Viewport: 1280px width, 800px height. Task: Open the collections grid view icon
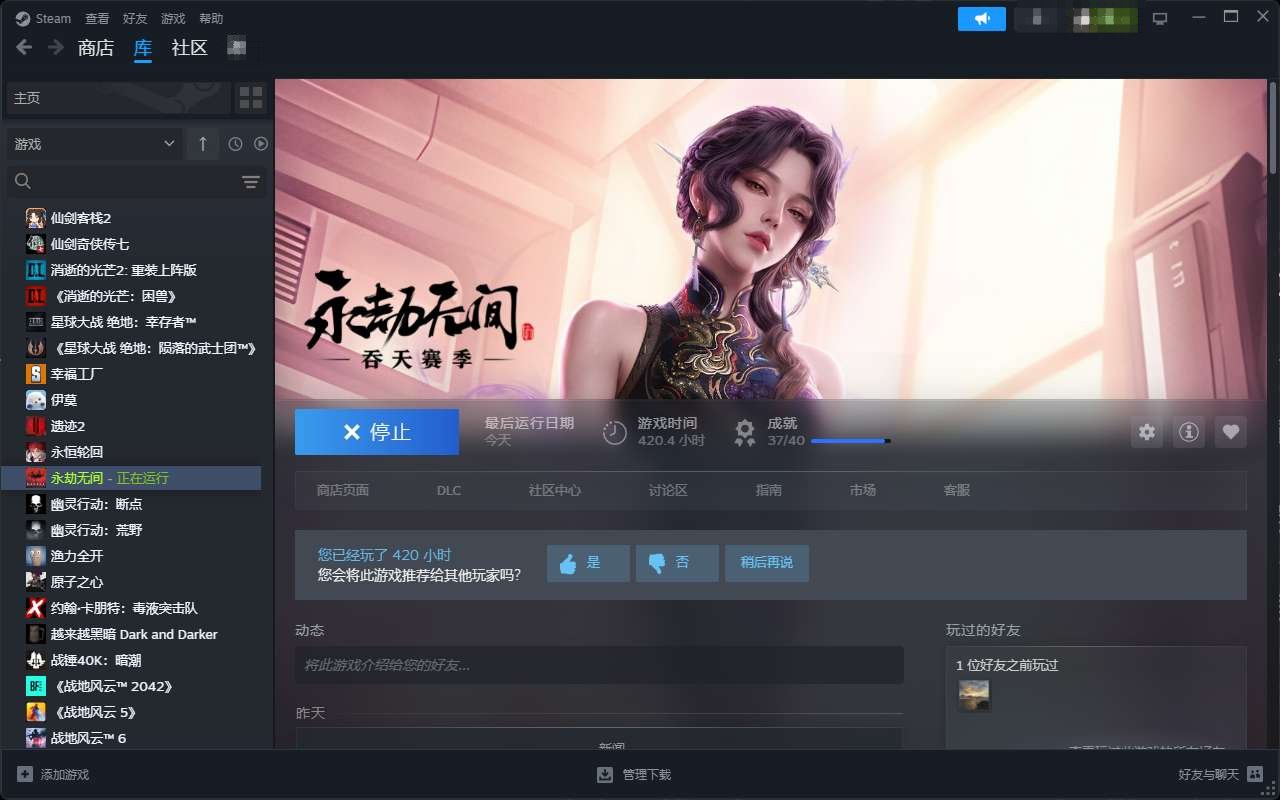251,98
